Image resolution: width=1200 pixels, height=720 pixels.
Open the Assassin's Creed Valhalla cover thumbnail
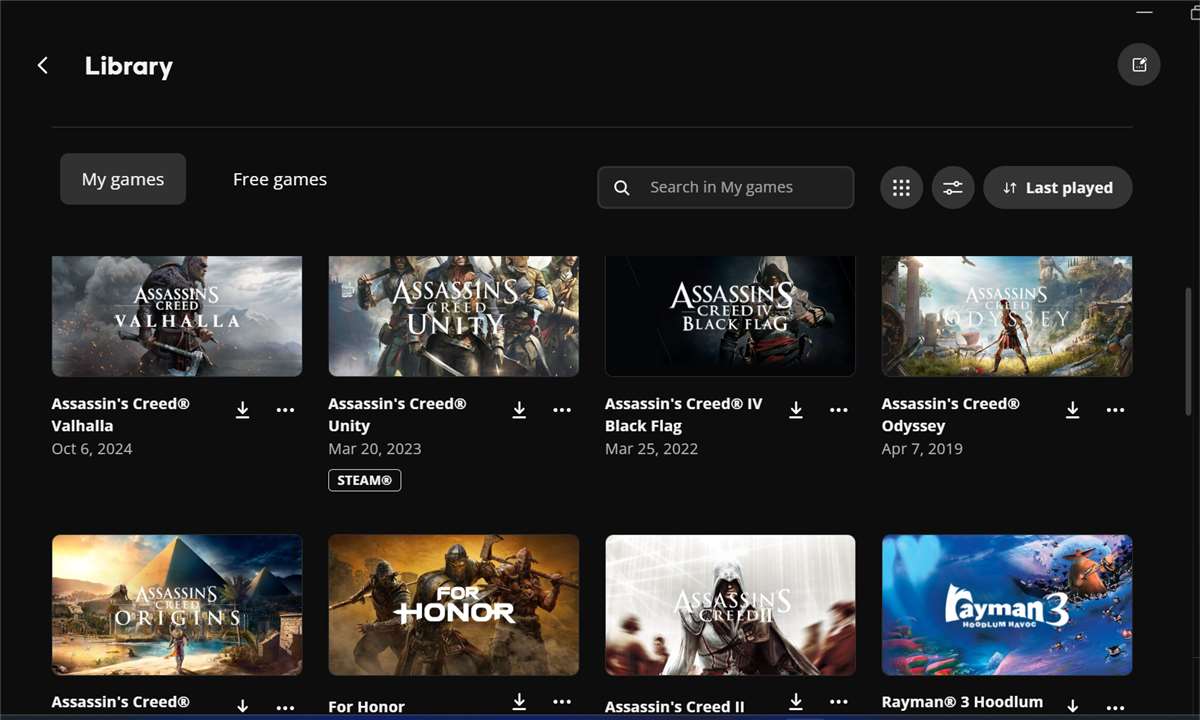pyautogui.click(x=177, y=316)
